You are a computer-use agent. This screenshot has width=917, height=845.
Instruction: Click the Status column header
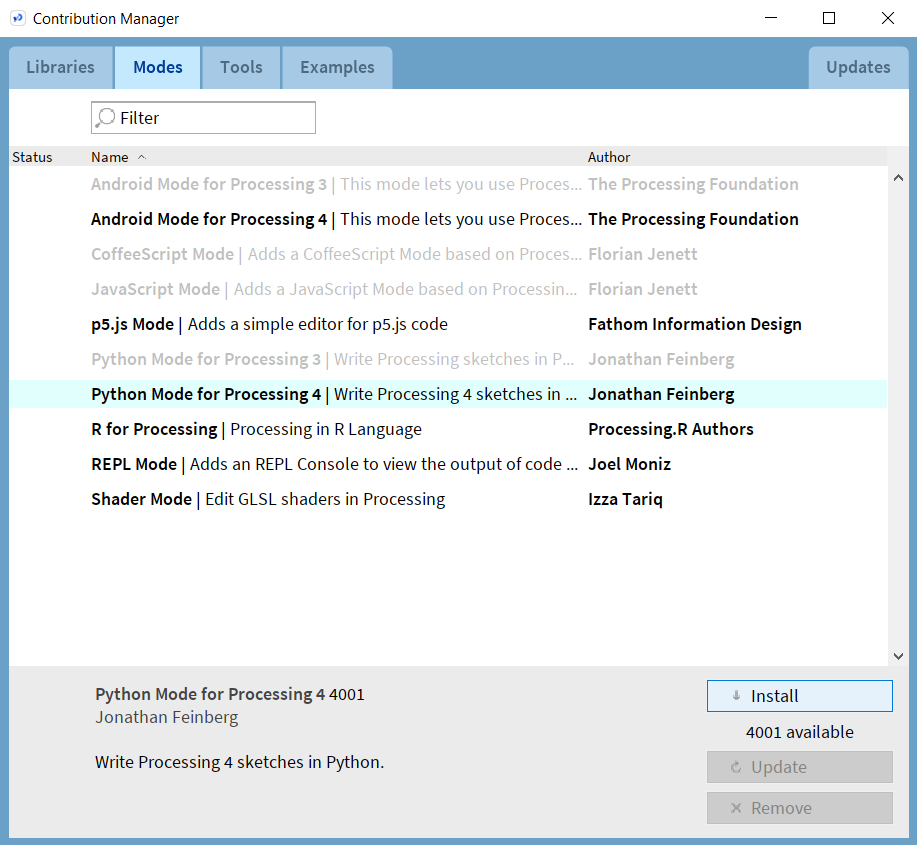[32, 157]
